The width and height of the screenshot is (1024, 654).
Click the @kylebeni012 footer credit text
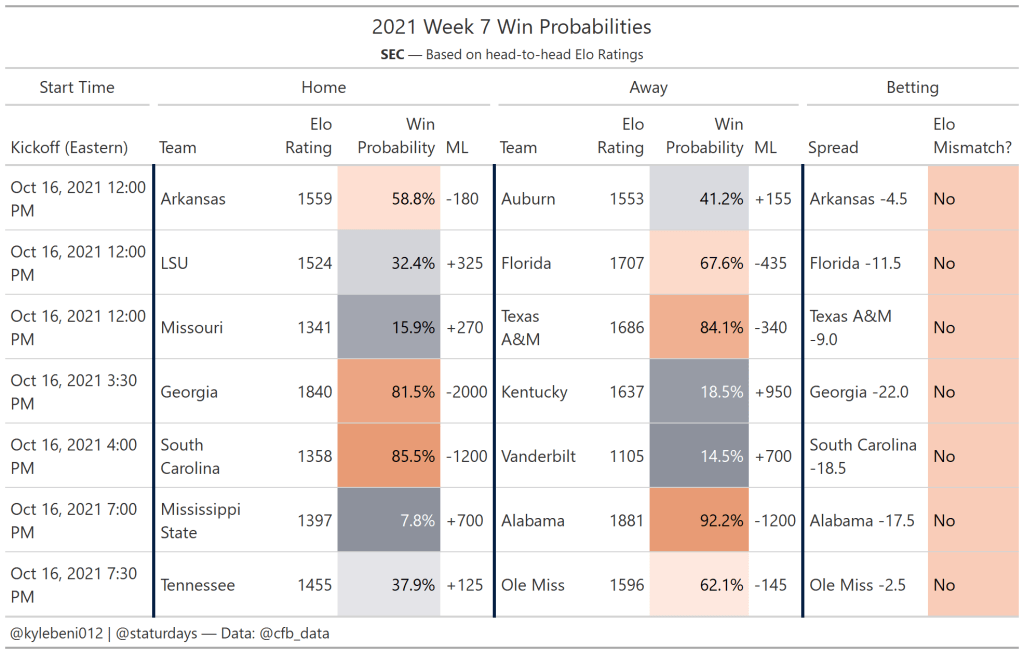tap(55, 633)
